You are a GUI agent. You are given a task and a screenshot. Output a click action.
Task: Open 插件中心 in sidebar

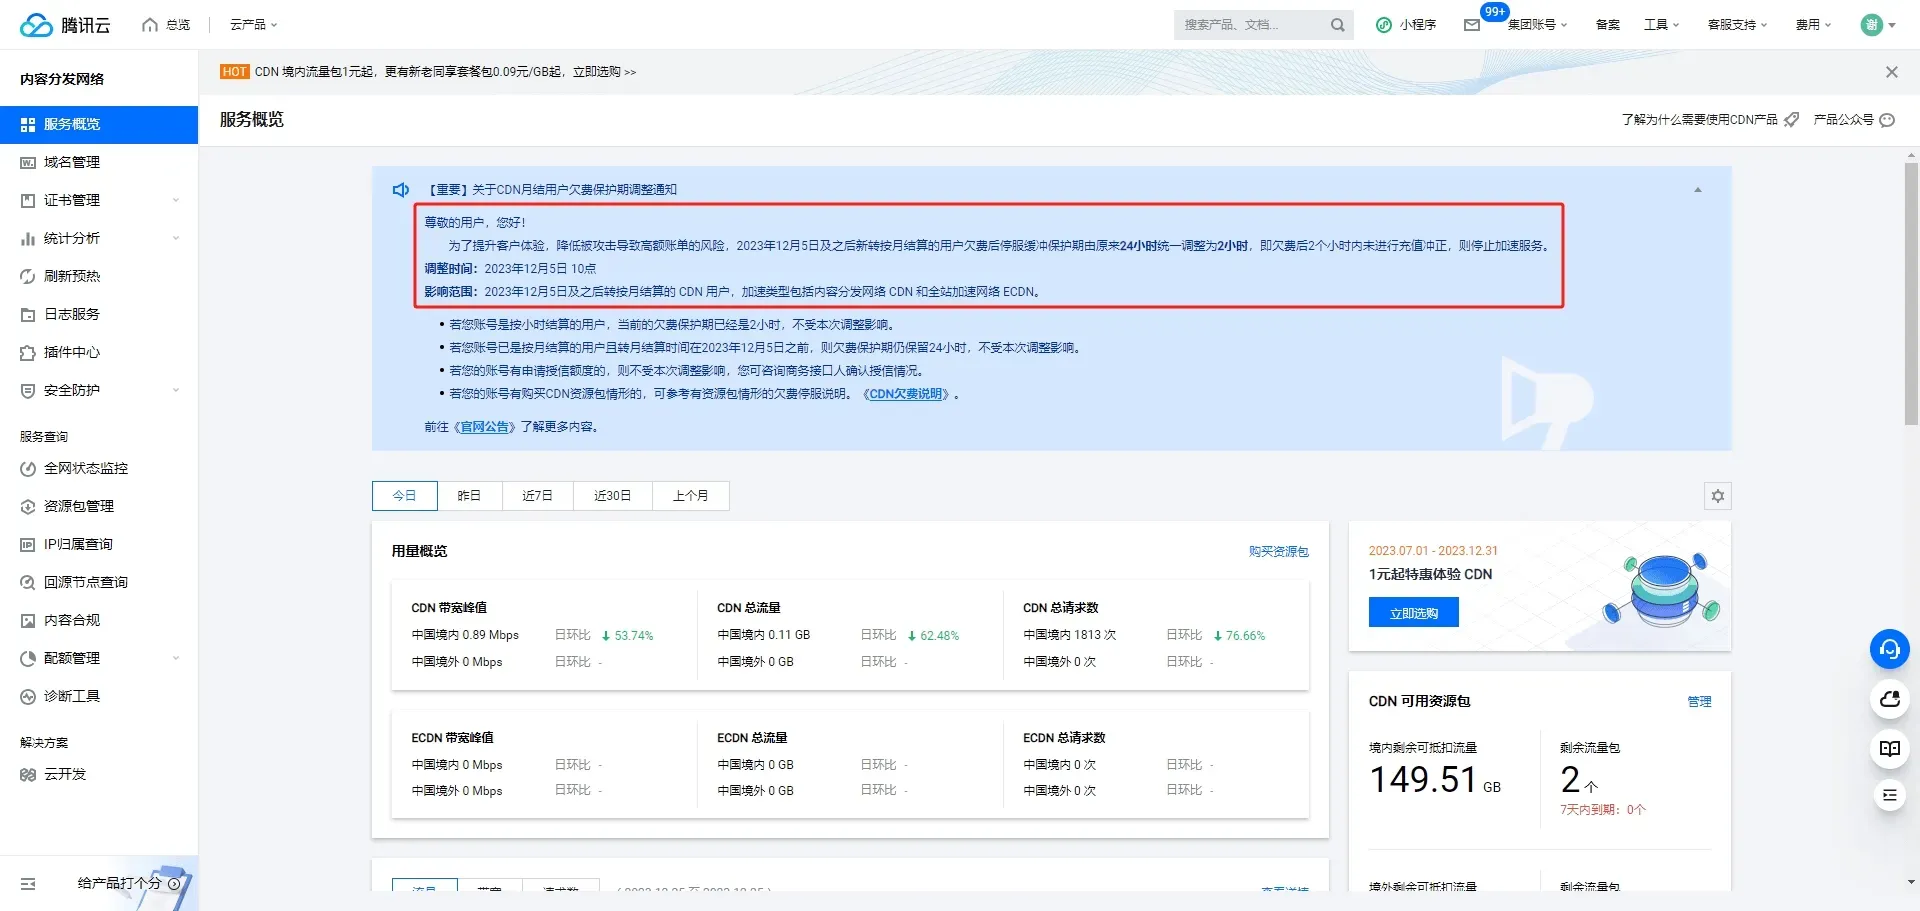pyautogui.click(x=99, y=352)
